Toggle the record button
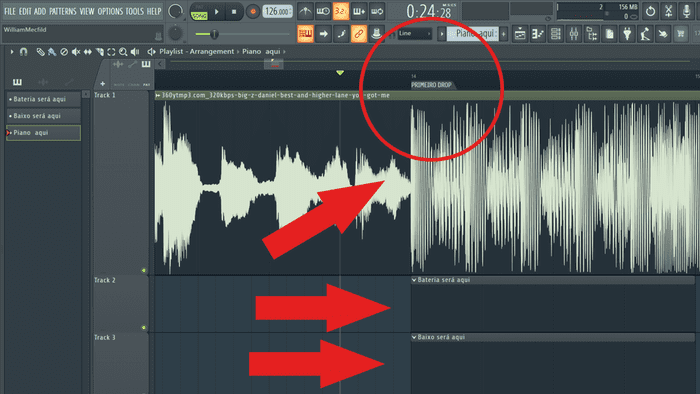Screen dimensions: 700x394 [x=253, y=12]
